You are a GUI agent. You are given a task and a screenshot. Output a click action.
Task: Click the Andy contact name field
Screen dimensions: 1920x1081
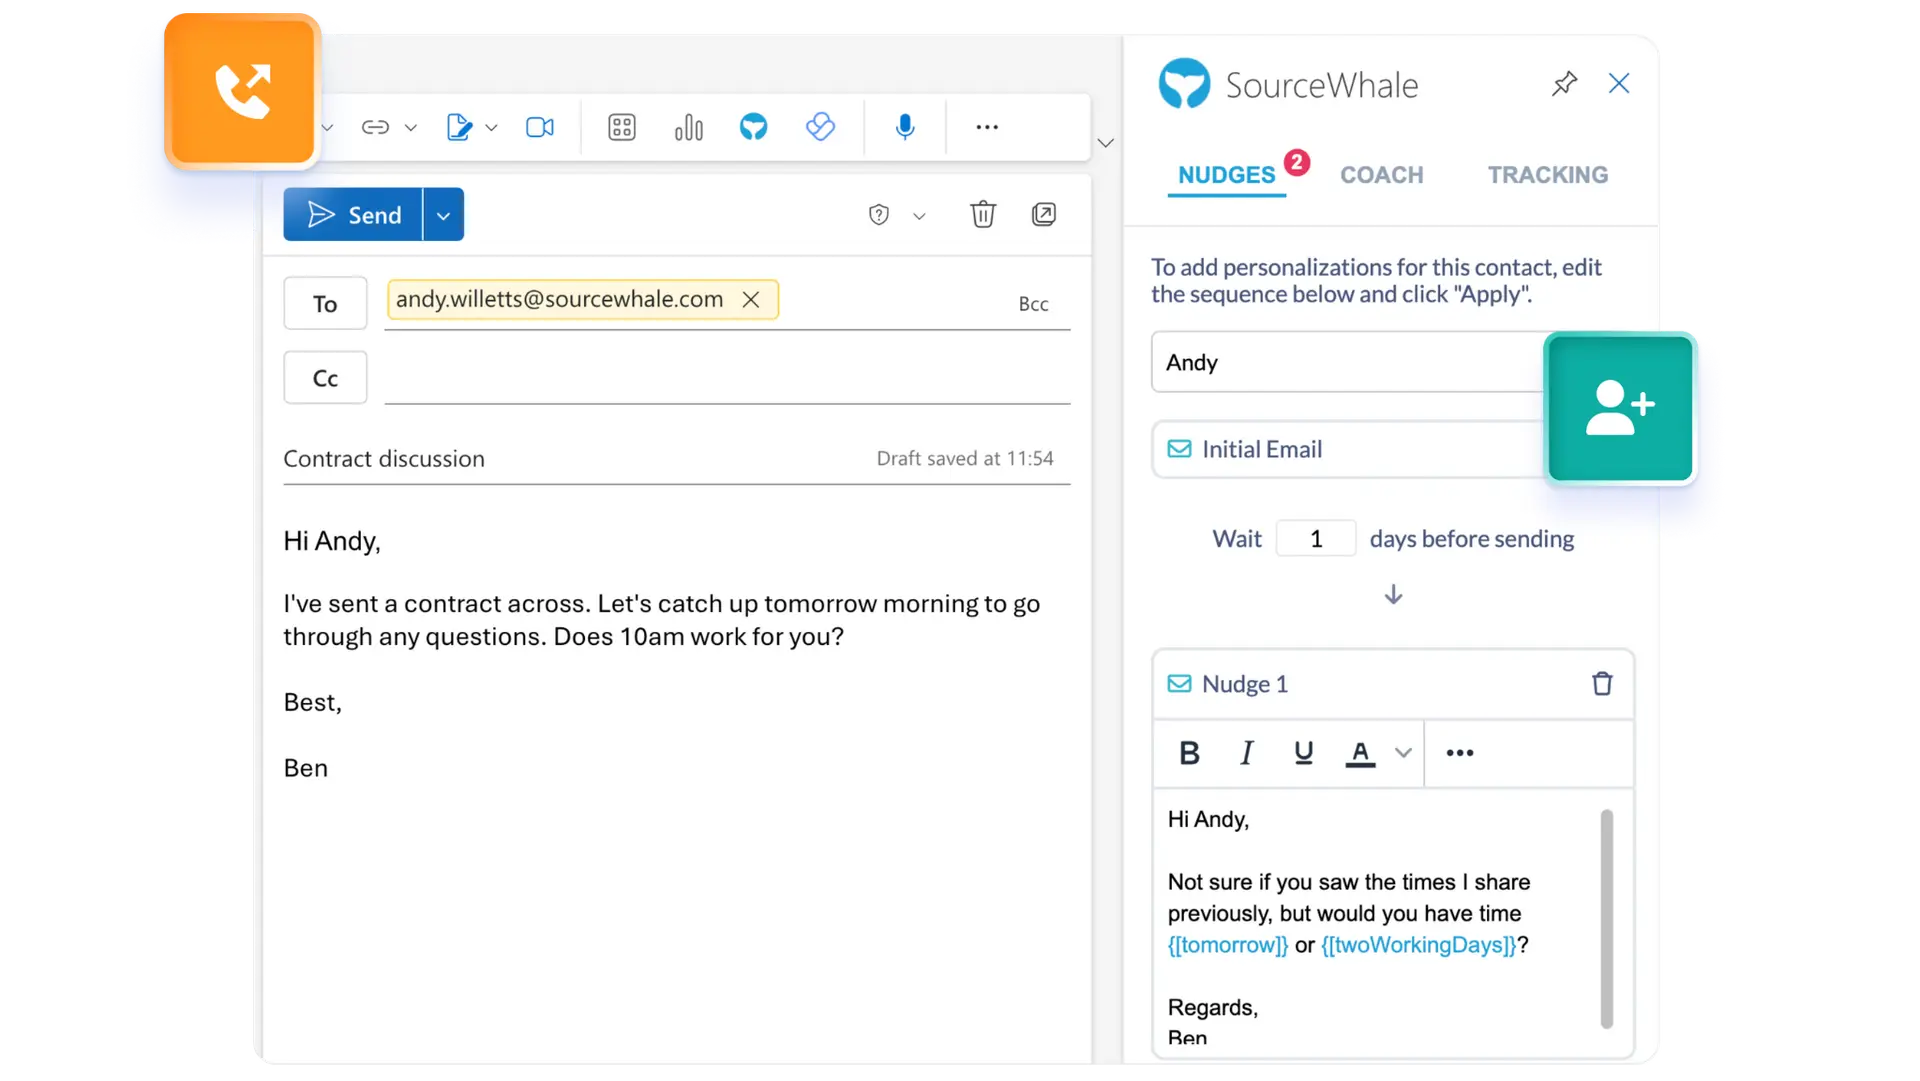click(1348, 362)
